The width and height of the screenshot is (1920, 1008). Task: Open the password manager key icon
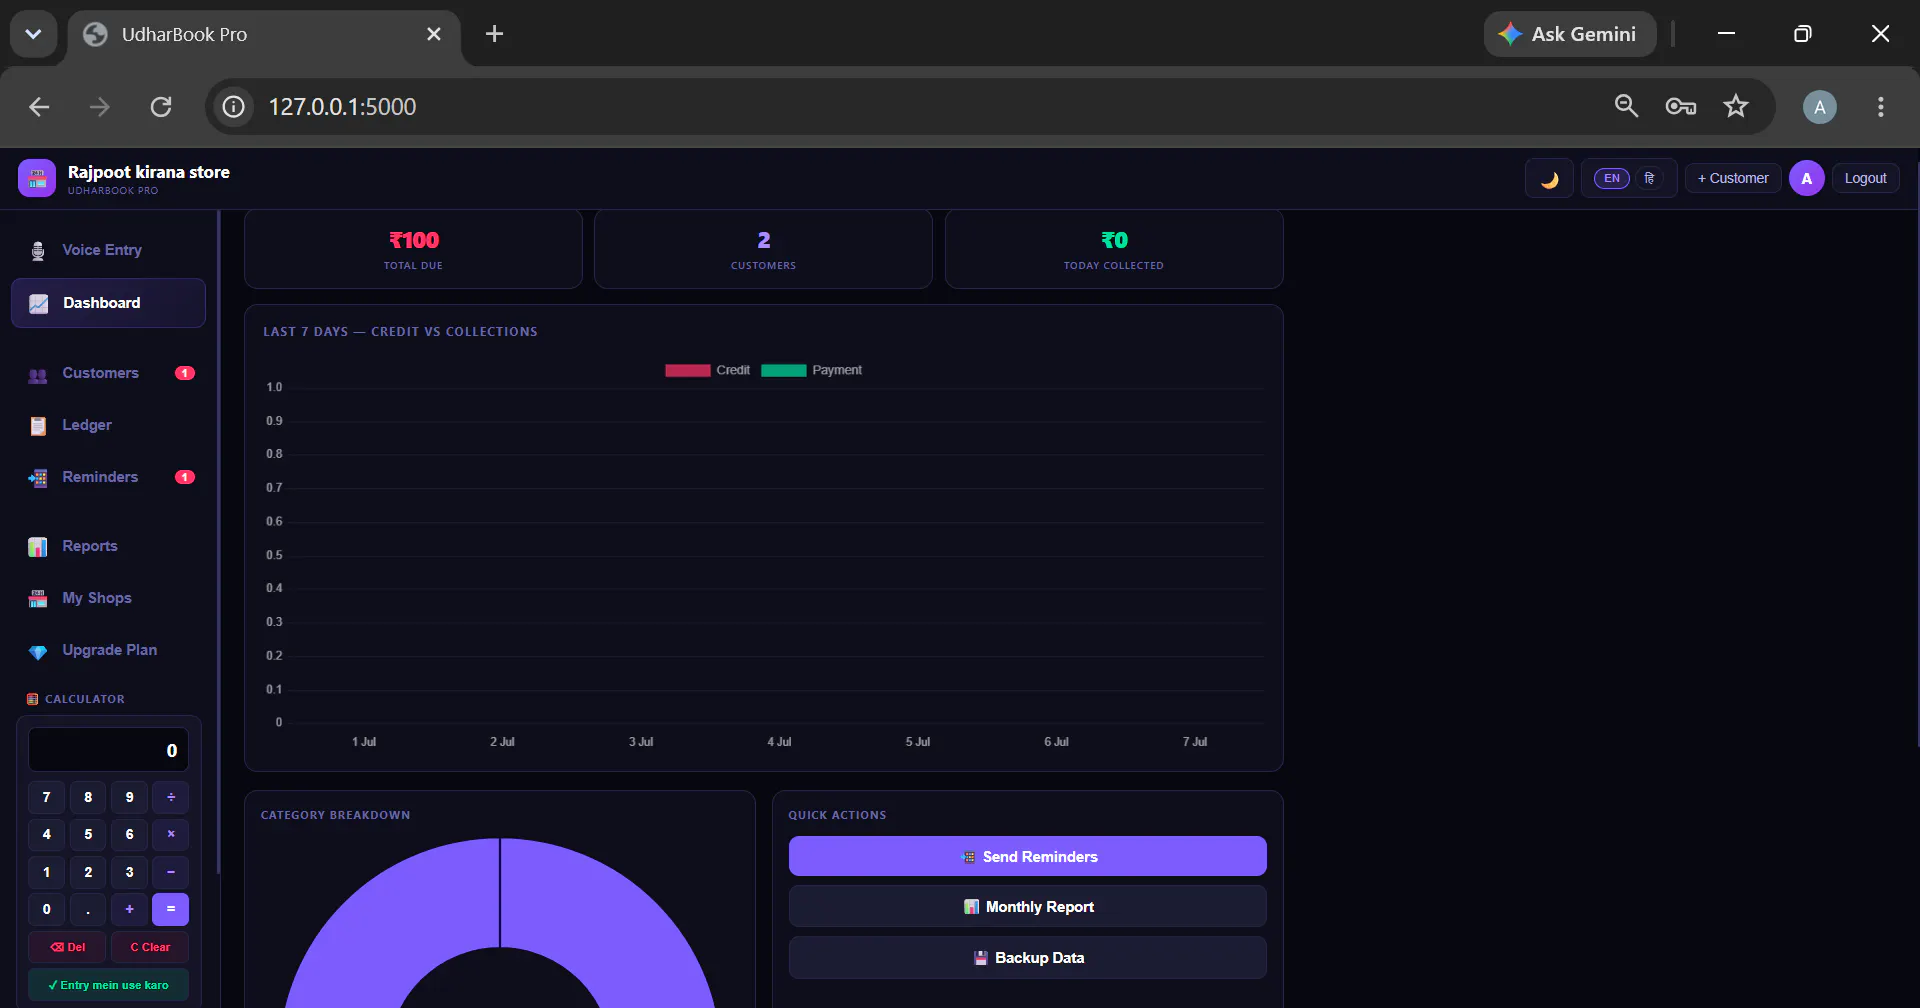1680,106
